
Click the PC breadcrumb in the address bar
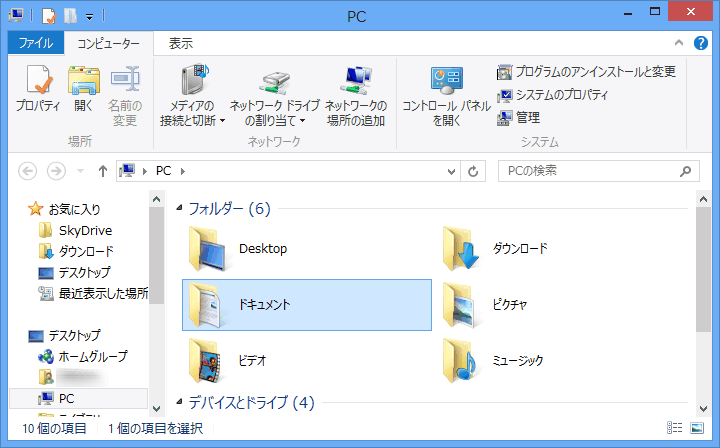pyautogui.click(x=163, y=171)
